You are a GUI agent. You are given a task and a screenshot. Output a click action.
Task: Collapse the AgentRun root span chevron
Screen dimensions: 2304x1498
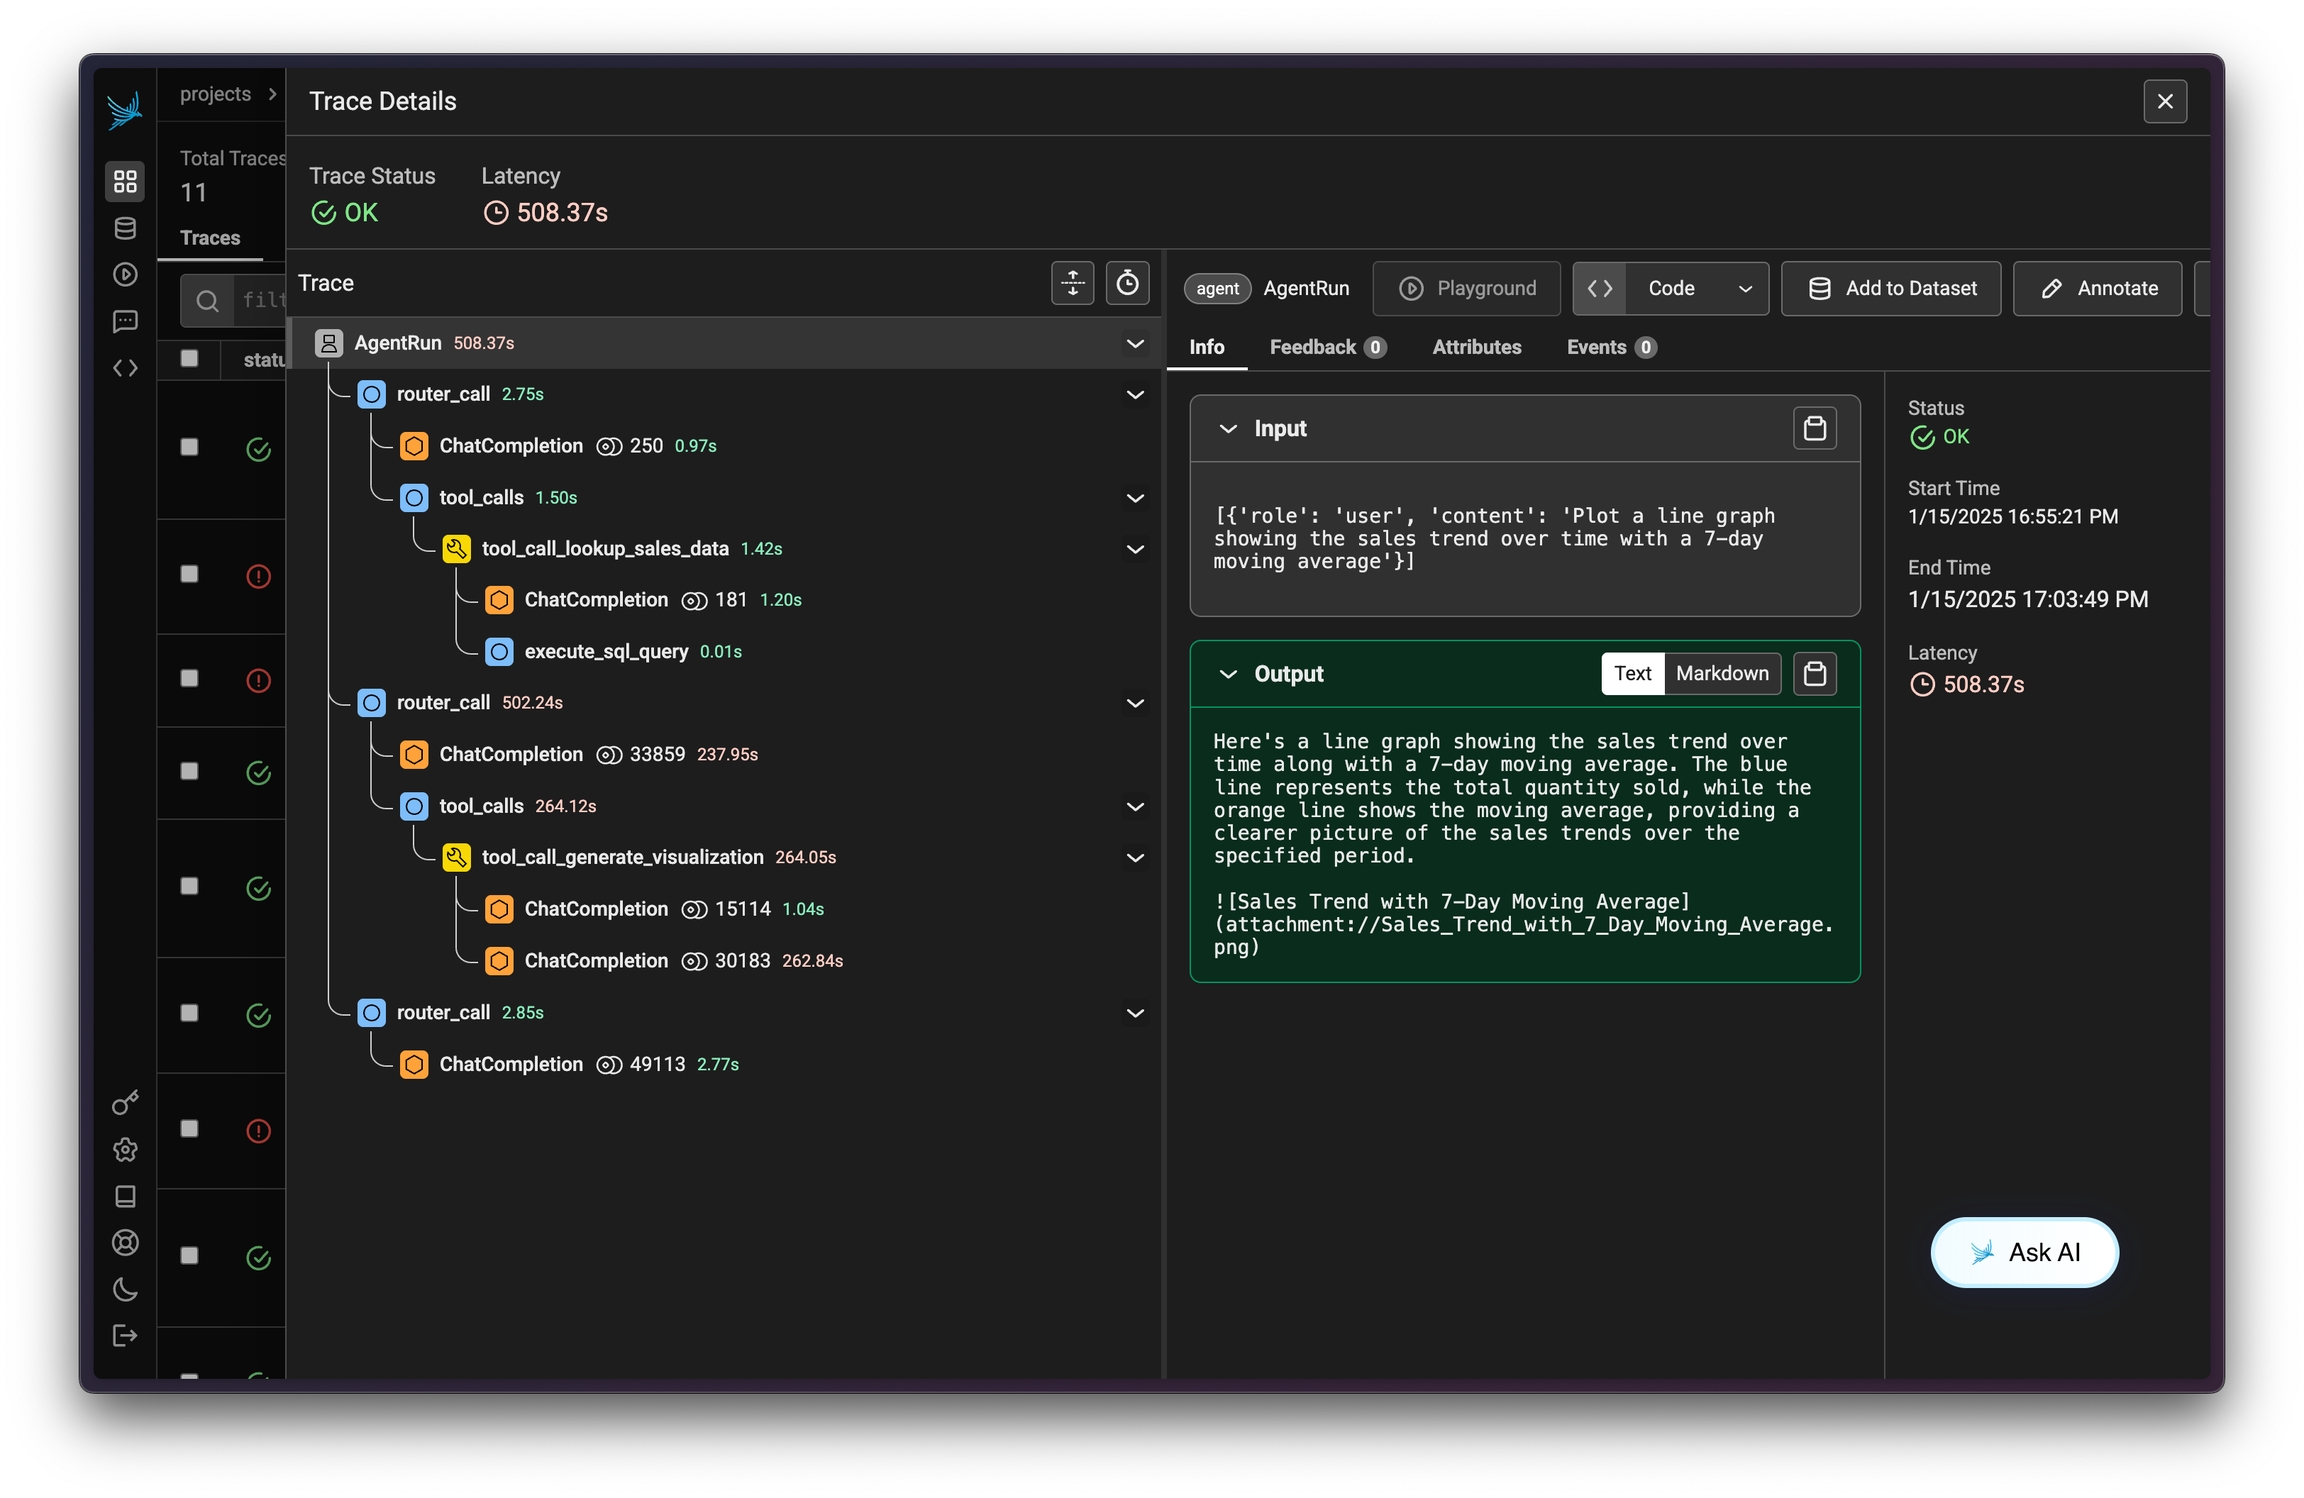[x=1135, y=343]
